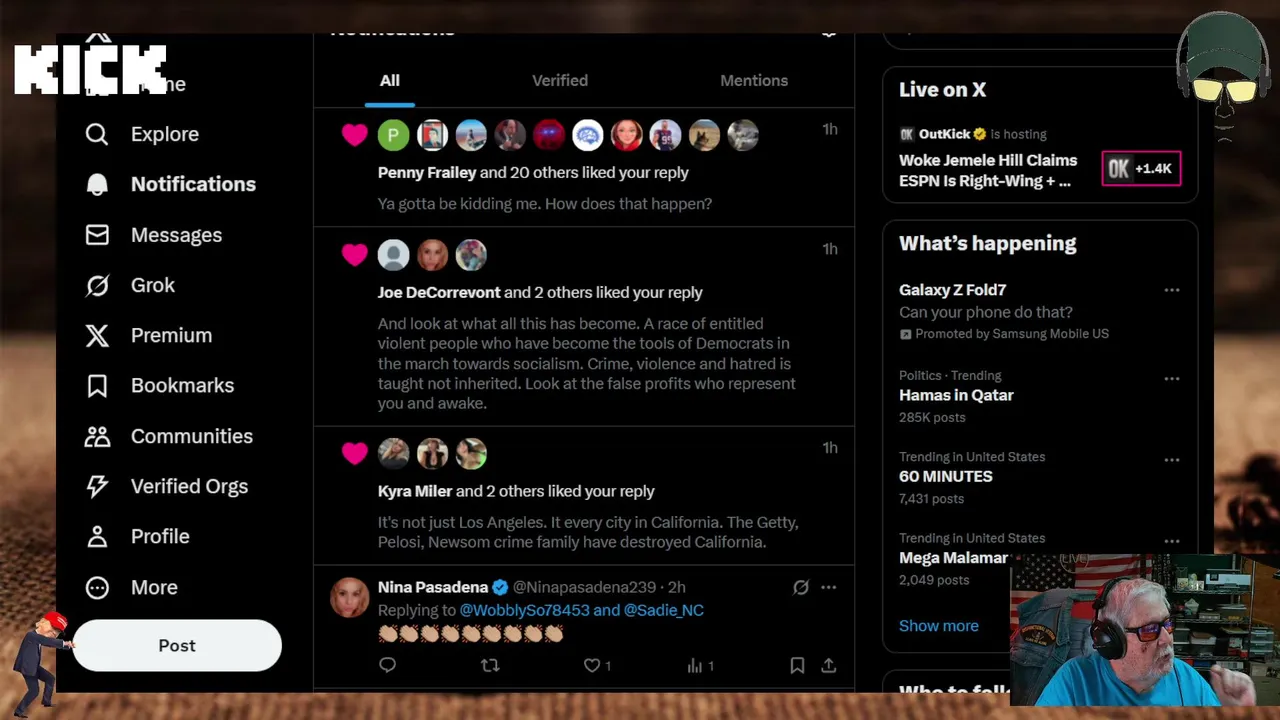The image size is (1280, 720).
Task: Click Grok icon on Nina Pasadena's post
Action: 801,588
